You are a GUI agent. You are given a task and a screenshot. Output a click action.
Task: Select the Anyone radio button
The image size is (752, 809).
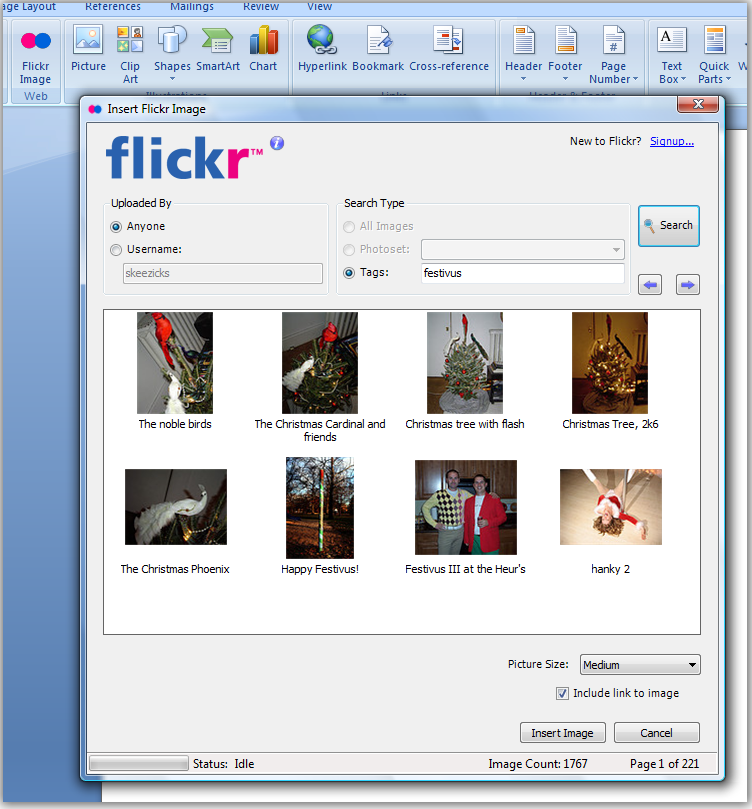[116, 226]
